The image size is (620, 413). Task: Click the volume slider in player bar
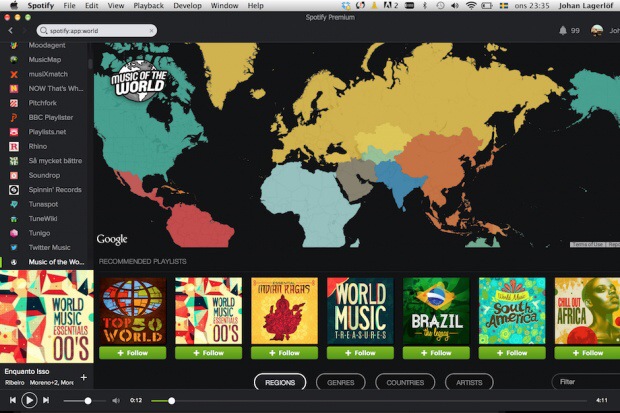tap(88, 400)
